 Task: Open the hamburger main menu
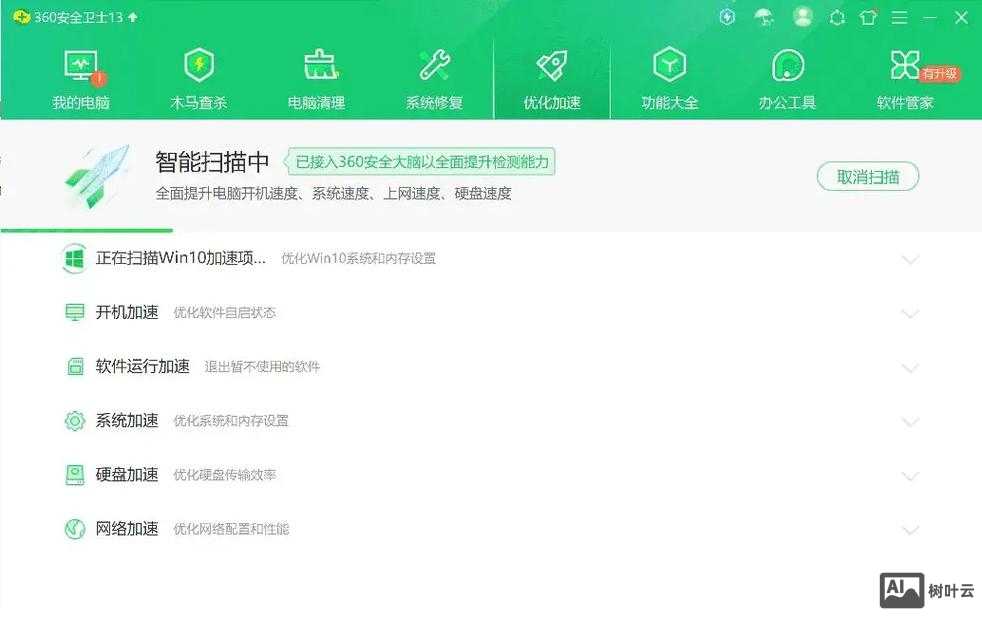(898, 17)
